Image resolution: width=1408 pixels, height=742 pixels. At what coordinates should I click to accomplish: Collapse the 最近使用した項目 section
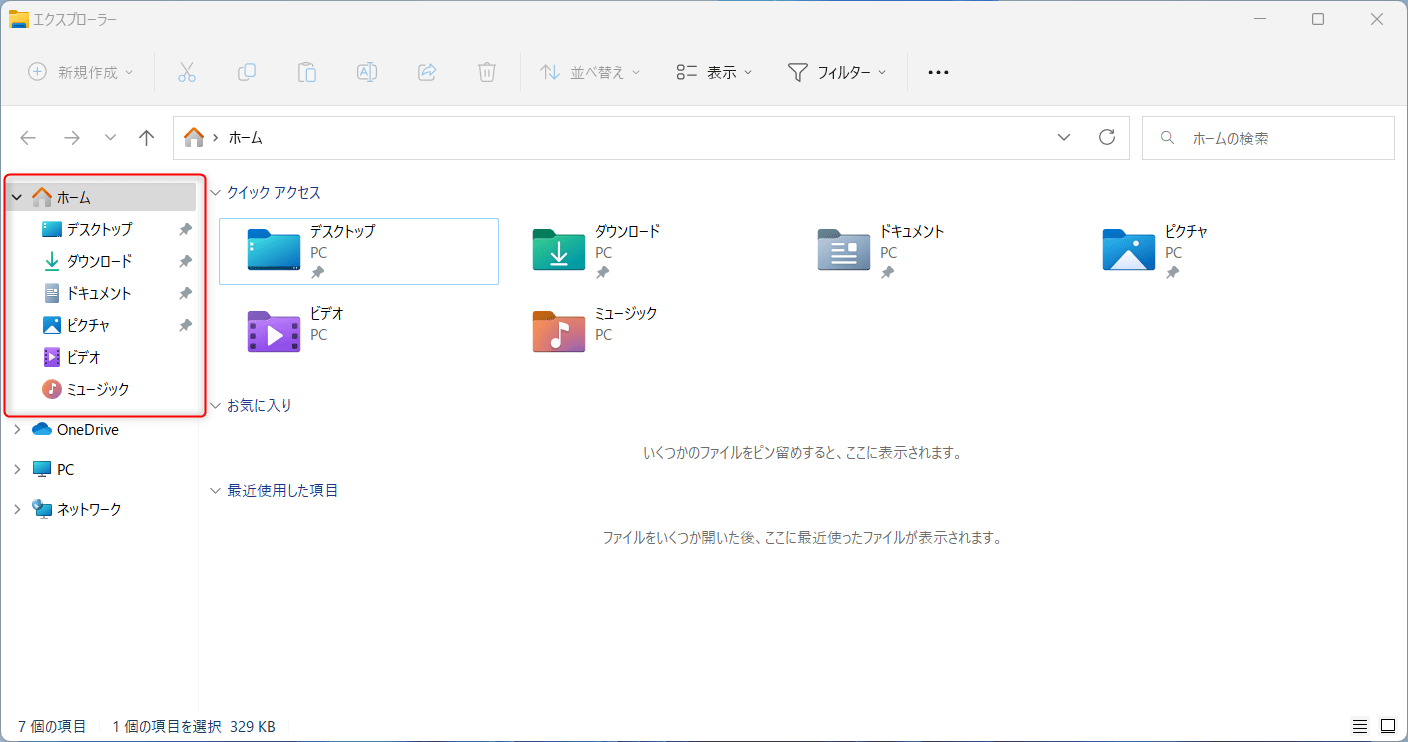[x=215, y=491]
